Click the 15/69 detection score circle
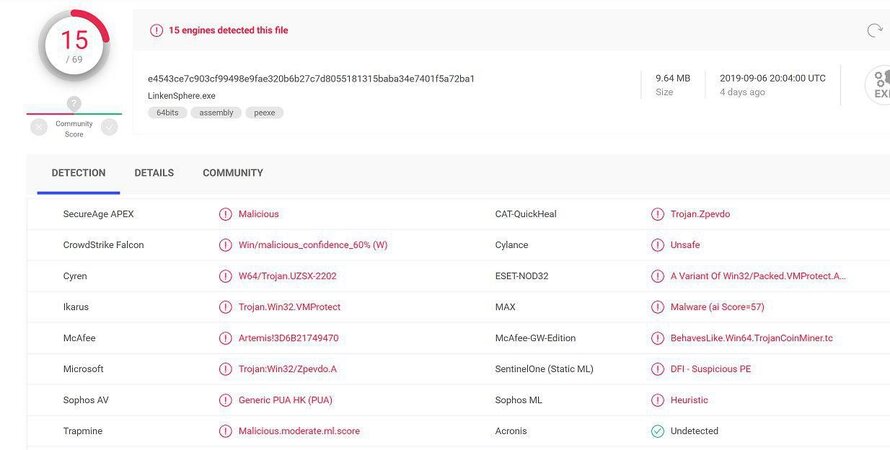The image size is (890, 450). (74, 47)
